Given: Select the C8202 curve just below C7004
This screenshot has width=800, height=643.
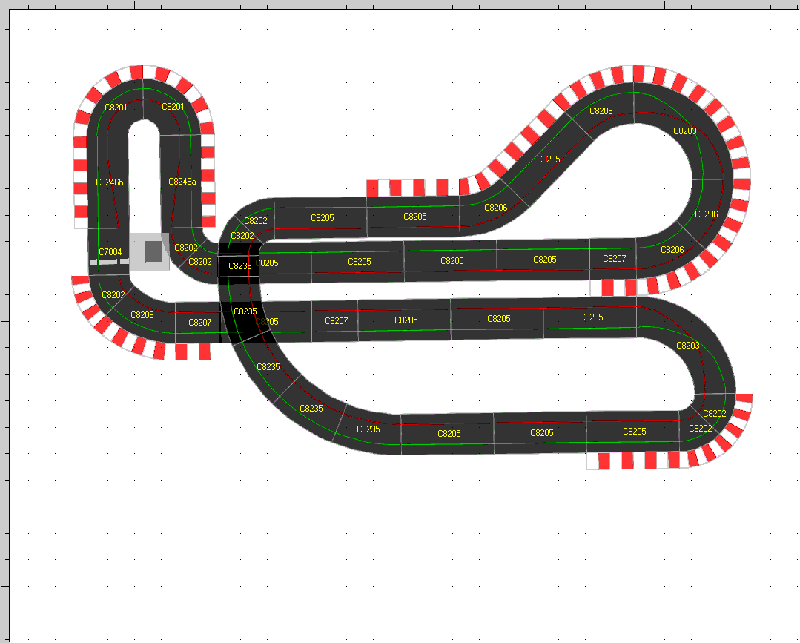Looking at the screenshot, I should 113,295.
